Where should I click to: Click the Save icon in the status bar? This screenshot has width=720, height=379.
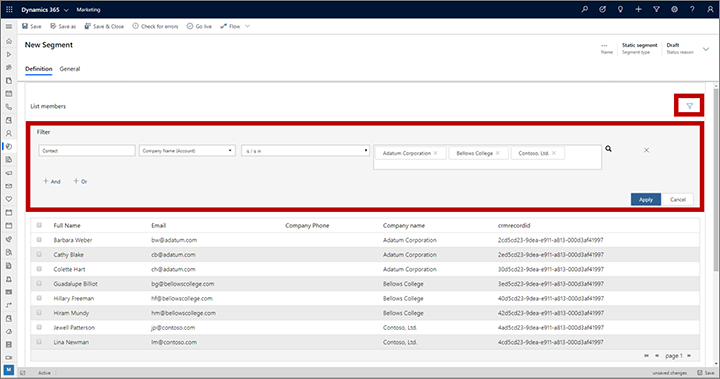(700, 373)
